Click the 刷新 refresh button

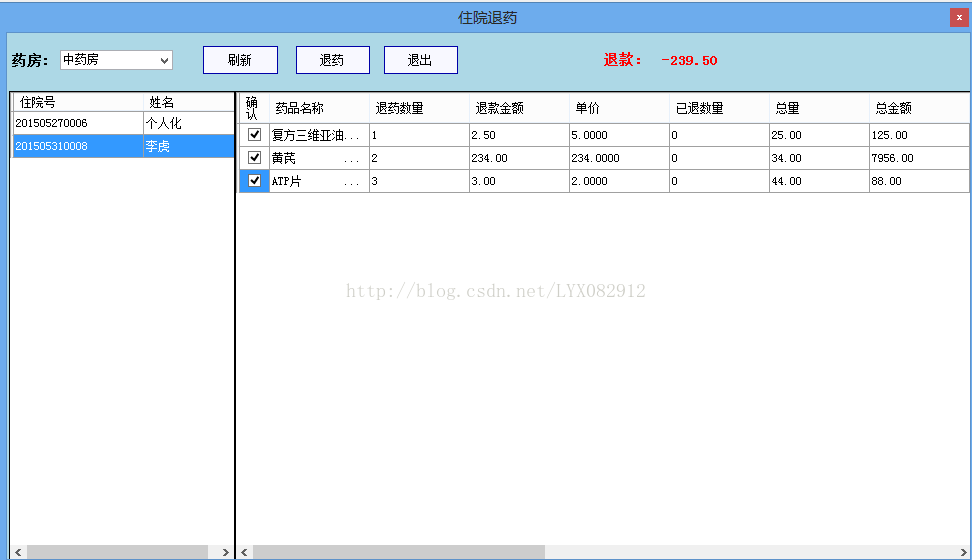tap(240, 60)
